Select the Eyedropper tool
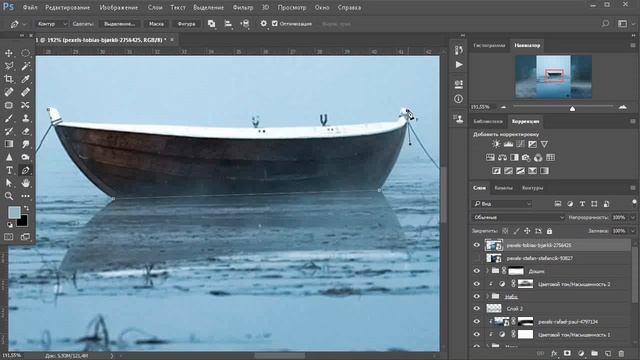The width and height of the screenshot is (640, 360). click(25, 79)
